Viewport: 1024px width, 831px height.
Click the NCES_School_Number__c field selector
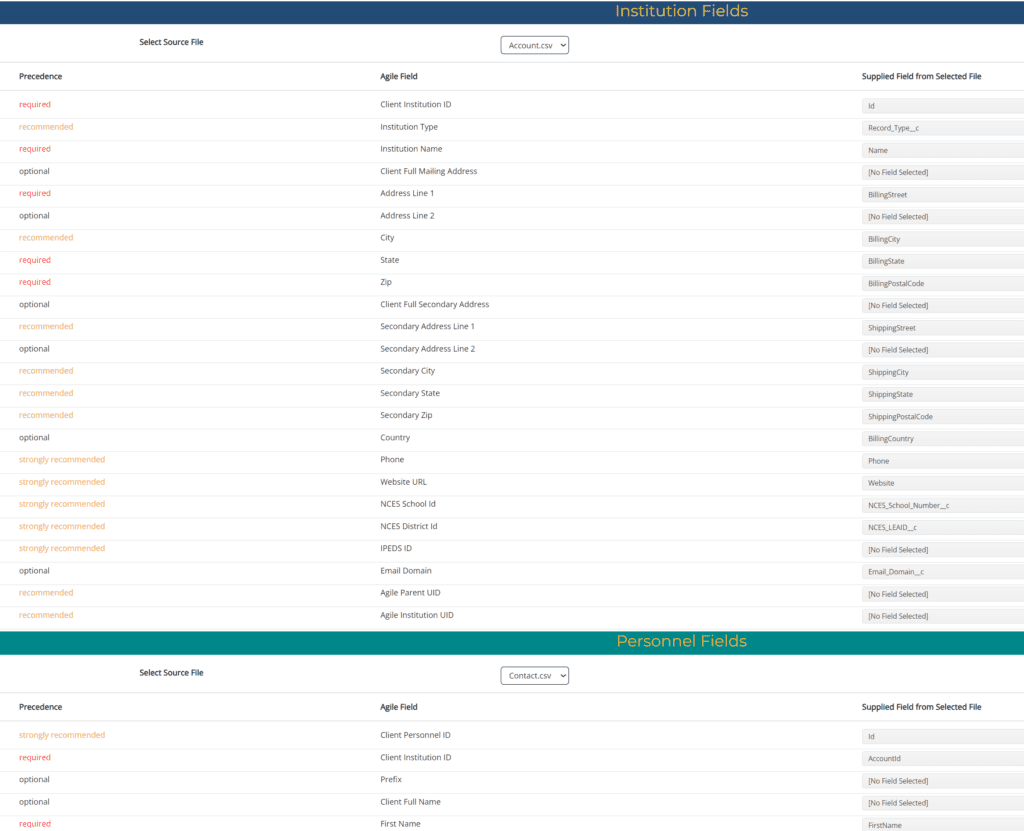tap(942, 505)
